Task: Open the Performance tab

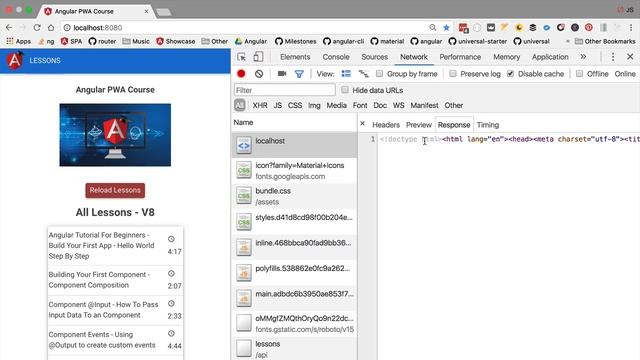Action: tap(460, 57)
